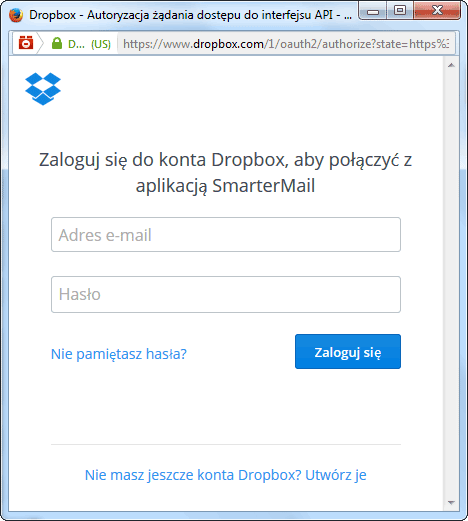This screenshot has width=468, height=521.
Task: Submit the form with the "Zaloguj się" button
Action: point(348,352)
